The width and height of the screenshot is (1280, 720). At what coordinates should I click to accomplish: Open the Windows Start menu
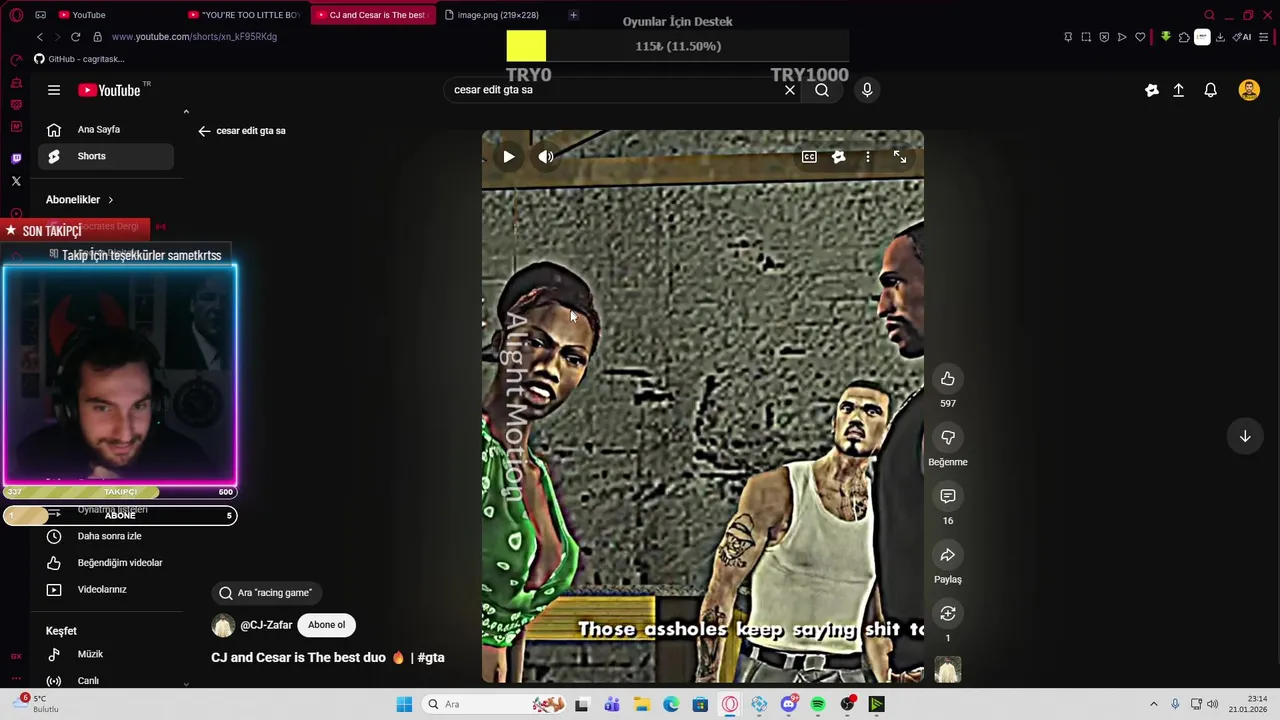tap(404, 704)
